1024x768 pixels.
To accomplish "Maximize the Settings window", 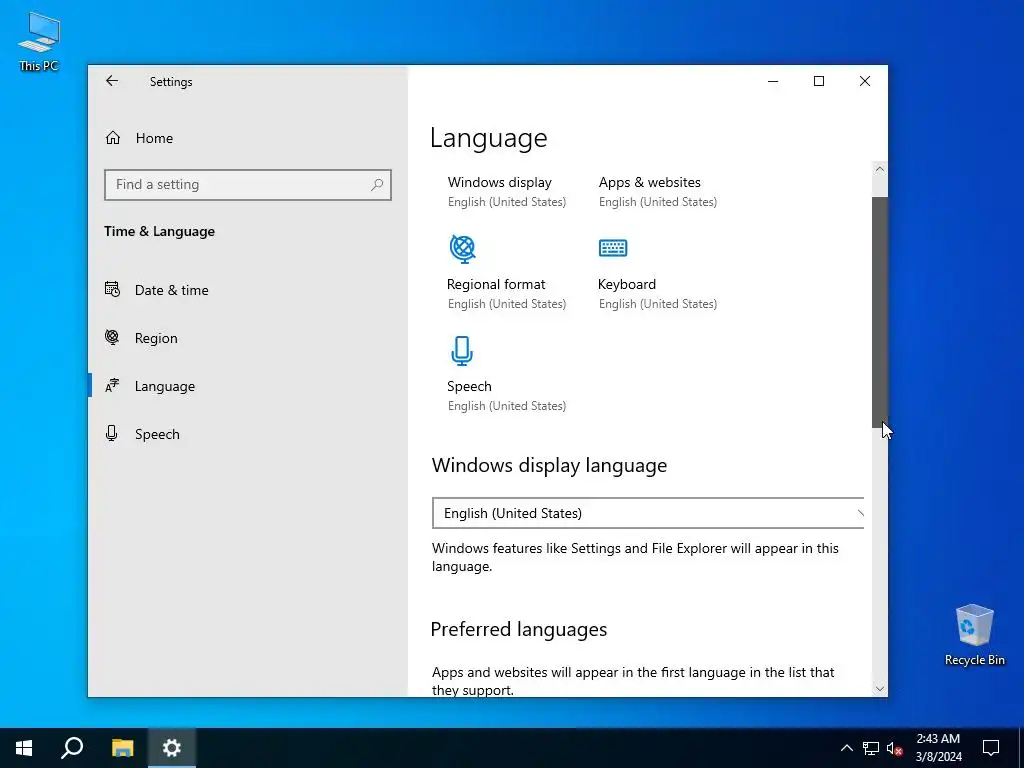I will (x=819, y=81).
